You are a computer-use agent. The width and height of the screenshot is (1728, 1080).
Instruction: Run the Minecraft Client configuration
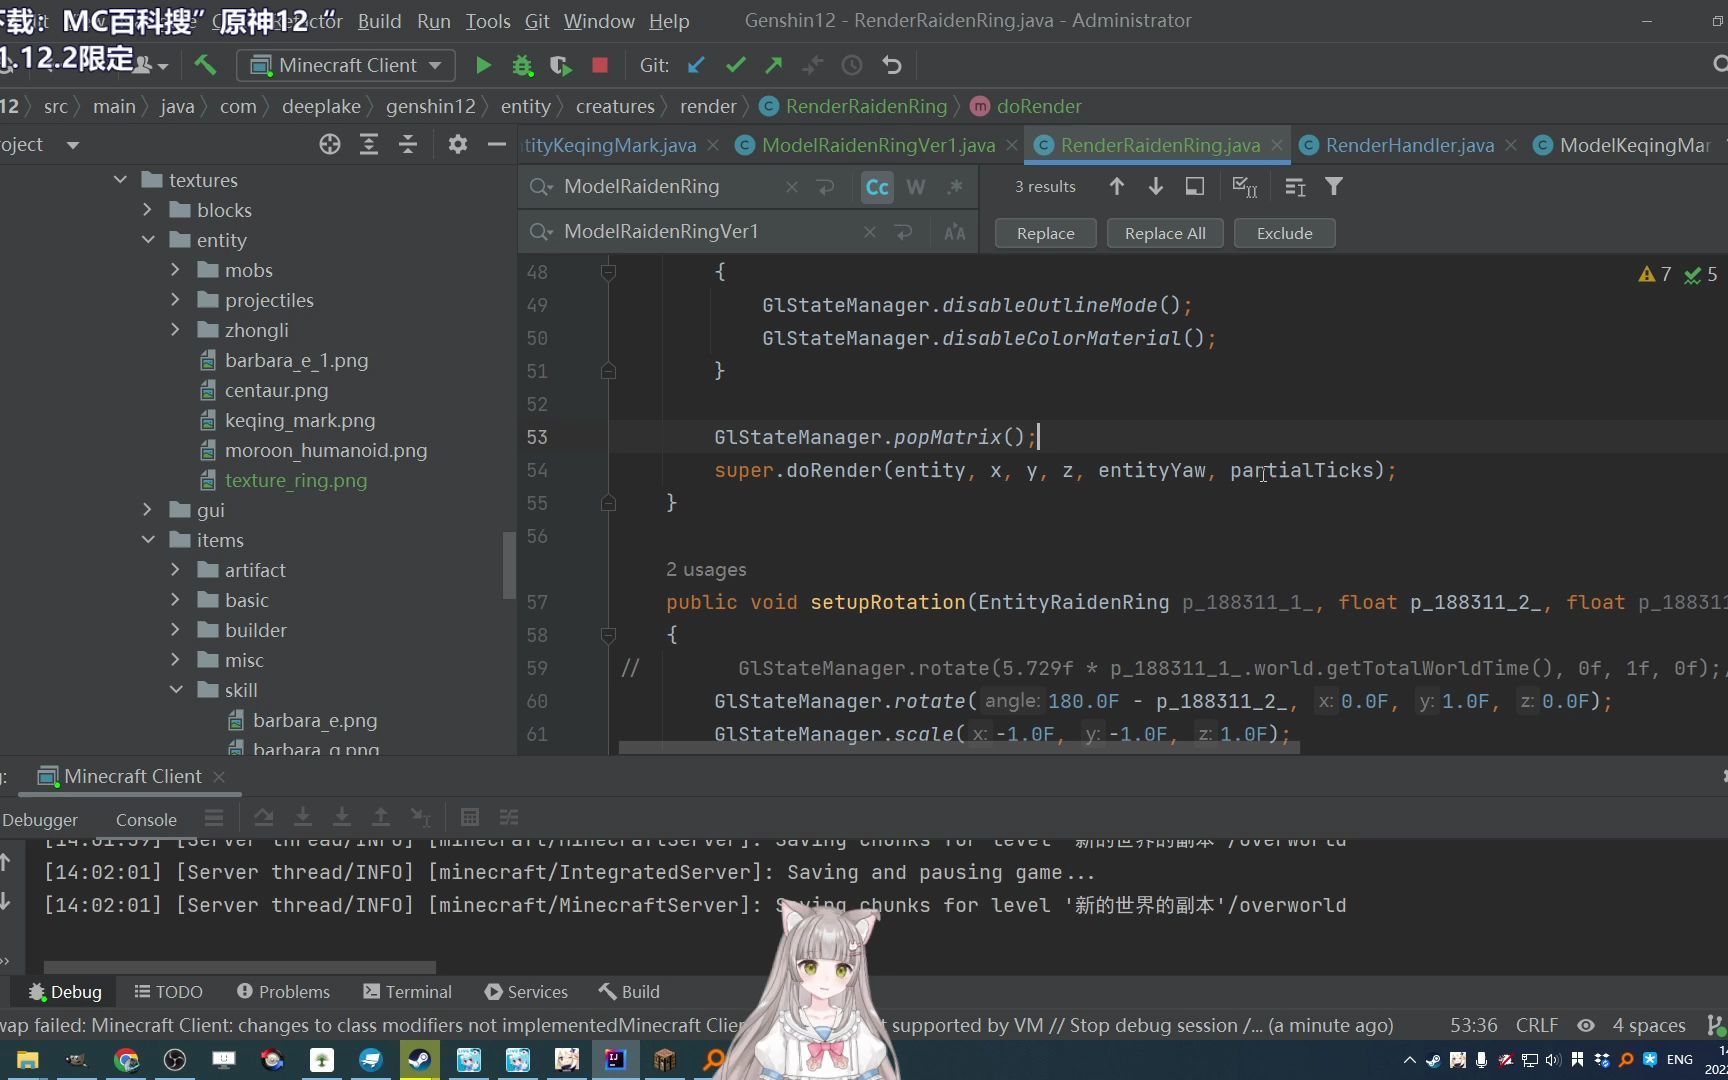483,65
